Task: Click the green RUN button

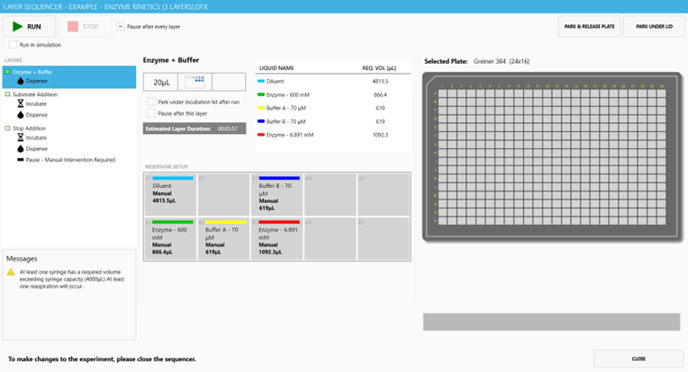Action: tap(29, 26)
